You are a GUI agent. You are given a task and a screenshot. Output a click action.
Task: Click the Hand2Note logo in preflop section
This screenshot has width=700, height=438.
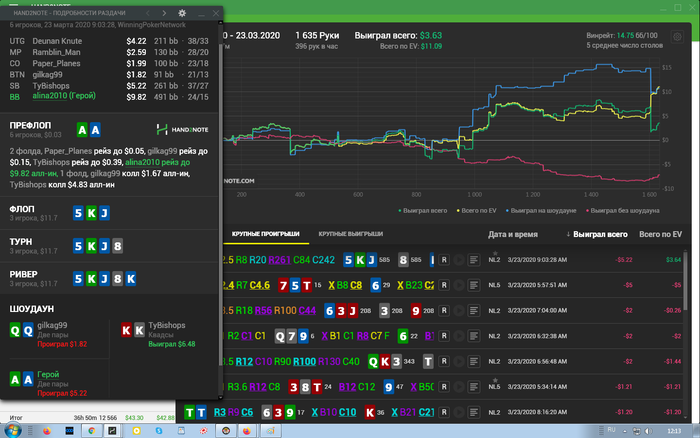182,129
